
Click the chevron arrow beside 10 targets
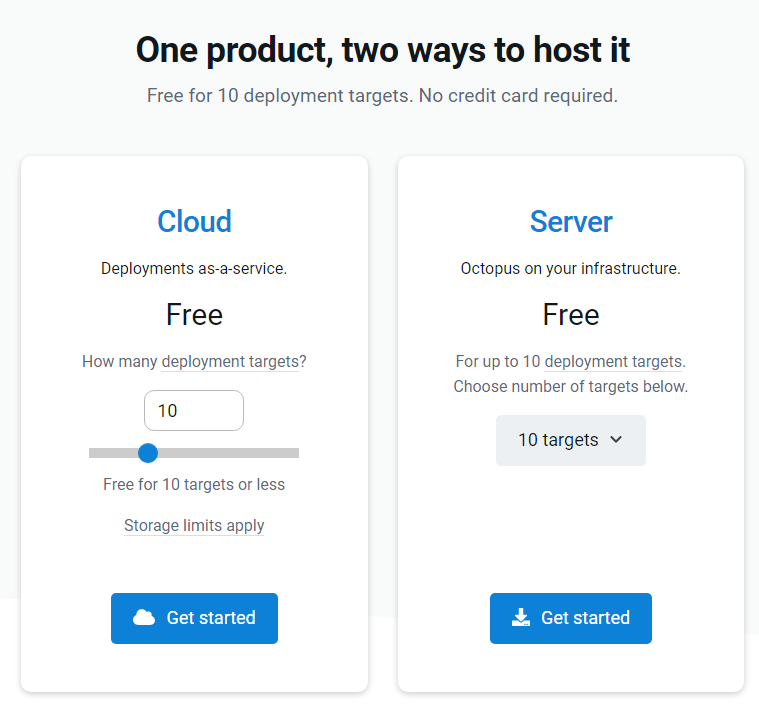616,439
